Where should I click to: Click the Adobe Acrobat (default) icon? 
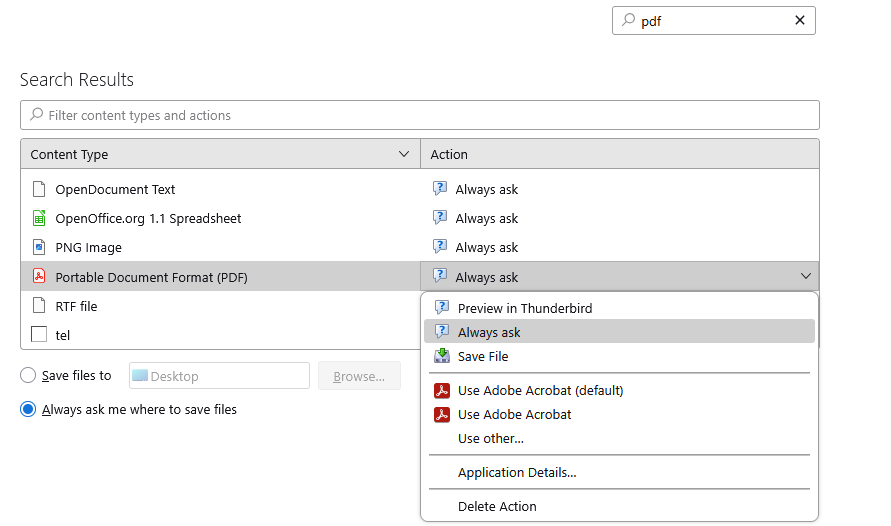tap(442, 390)
